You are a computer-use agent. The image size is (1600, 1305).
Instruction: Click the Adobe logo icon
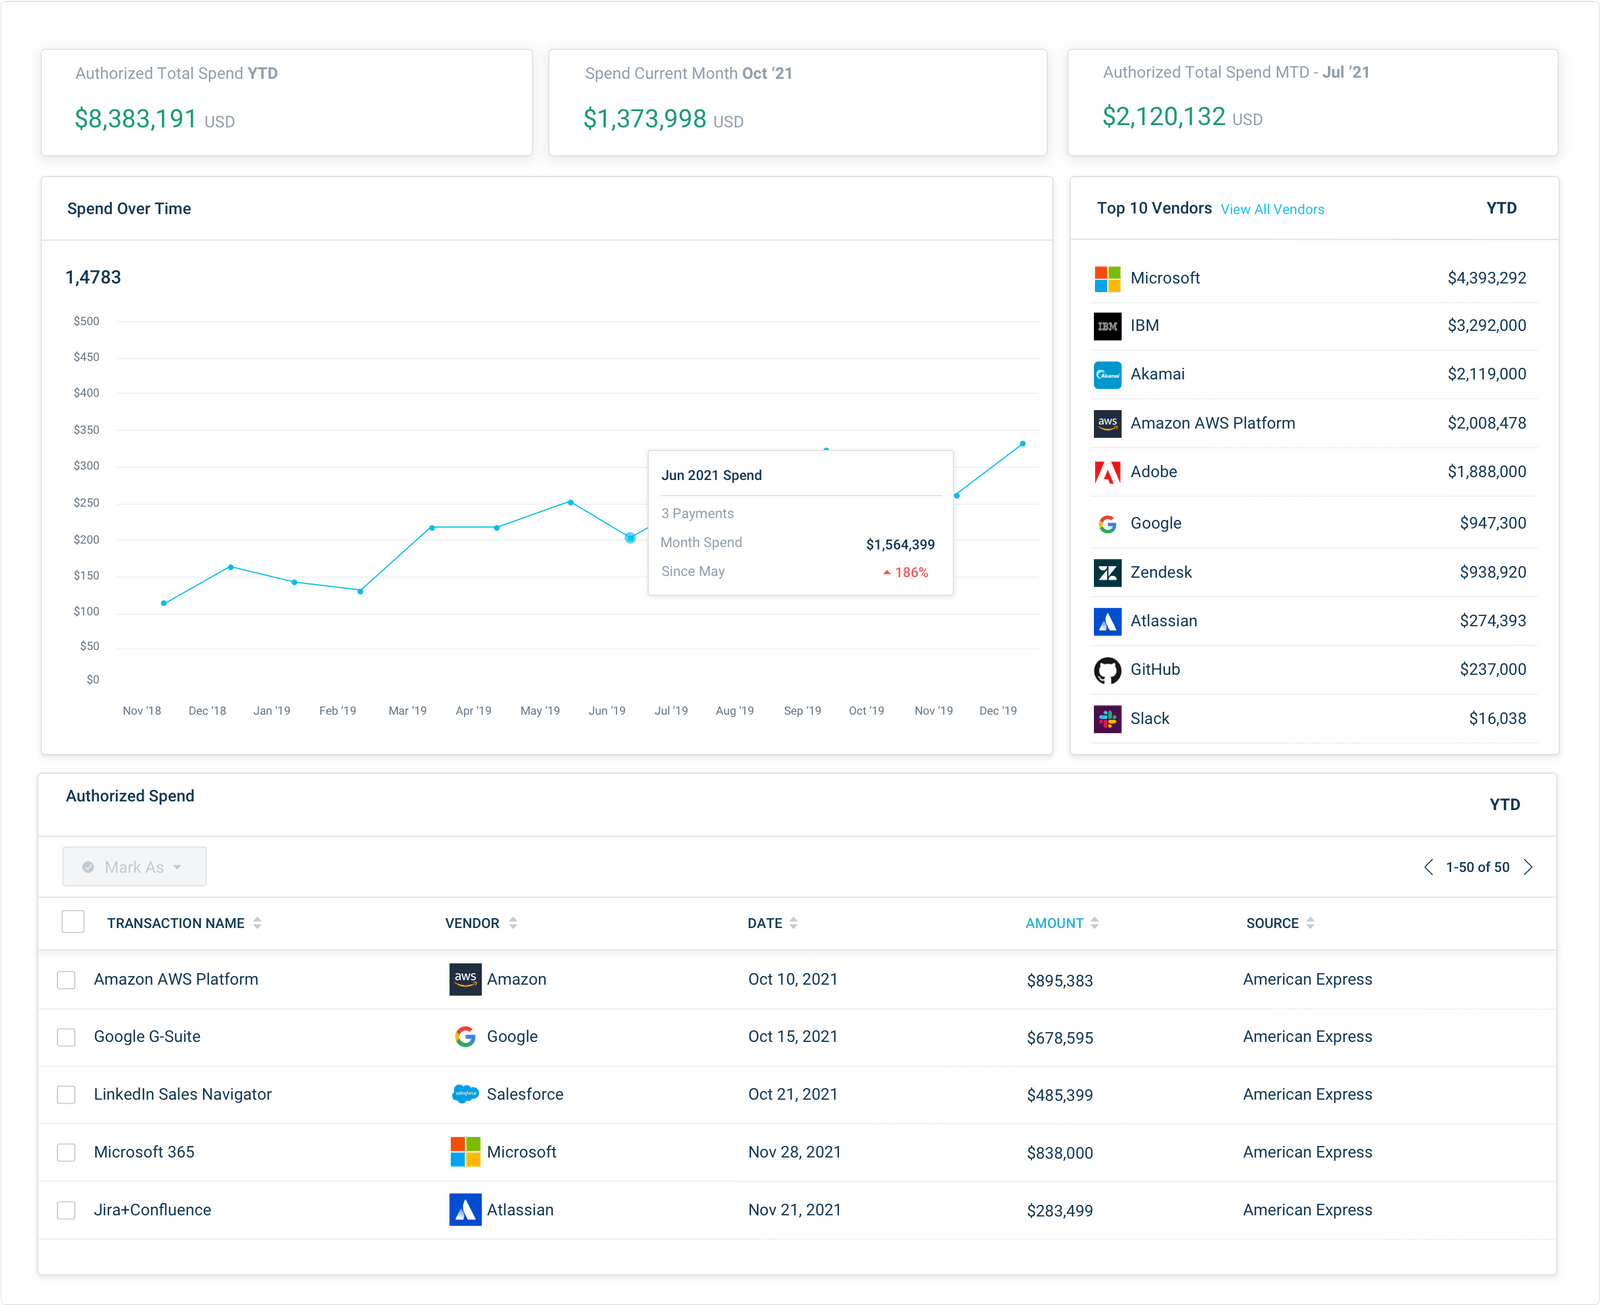point(1107,472)
